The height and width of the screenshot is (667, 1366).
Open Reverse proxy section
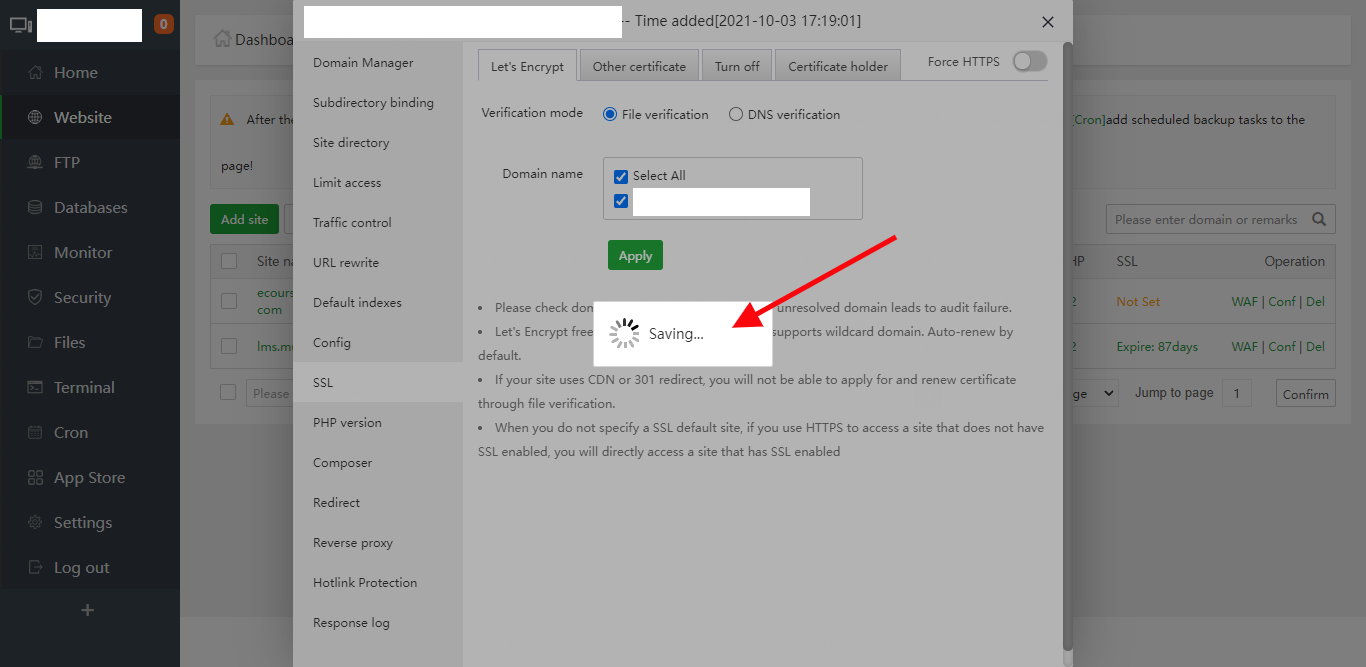point(378,542)
